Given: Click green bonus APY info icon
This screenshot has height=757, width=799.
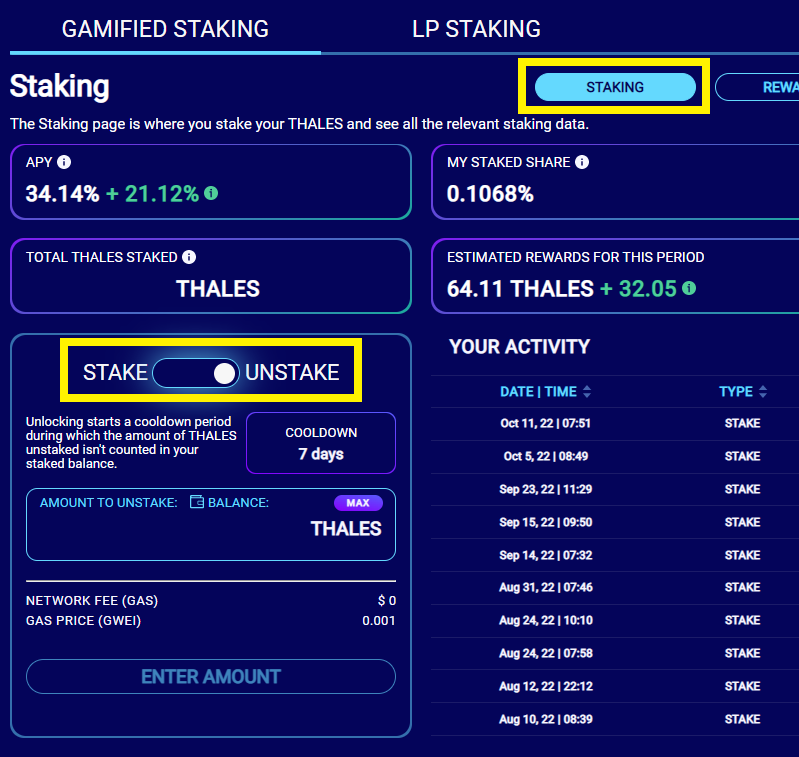Looking at the screenshot, I should tap(211, 193).
